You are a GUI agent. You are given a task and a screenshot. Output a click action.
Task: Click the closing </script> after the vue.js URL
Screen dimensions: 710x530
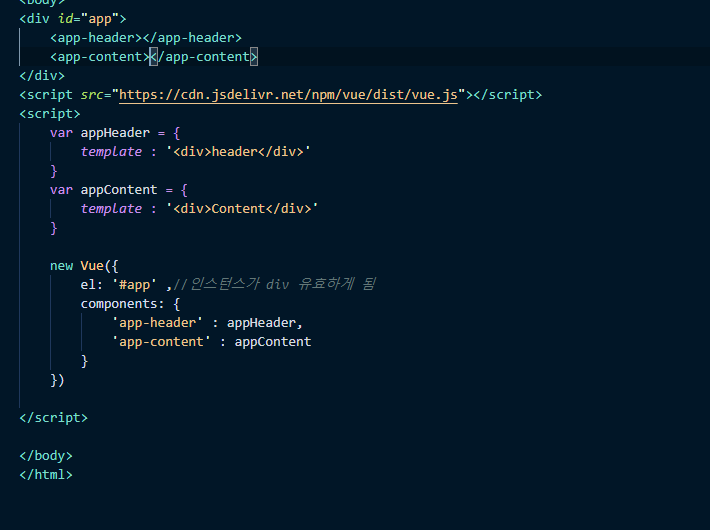[508, 95]
